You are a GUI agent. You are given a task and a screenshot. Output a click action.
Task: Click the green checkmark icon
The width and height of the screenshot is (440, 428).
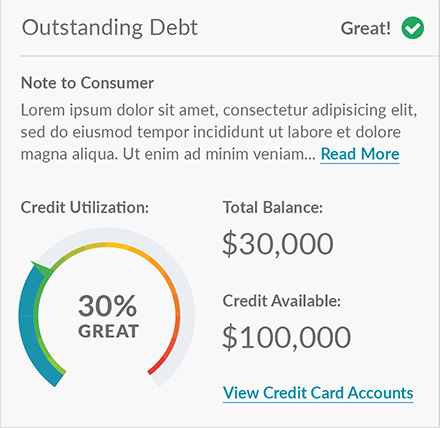pyautogui.click(x=413, y=28)
